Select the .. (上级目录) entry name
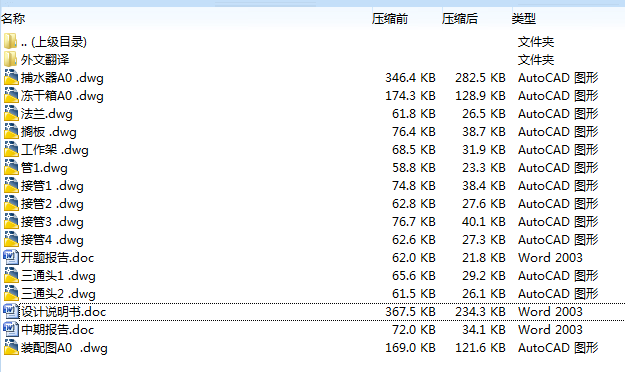This screenshot has height=372, width=625. coord(54,41)
